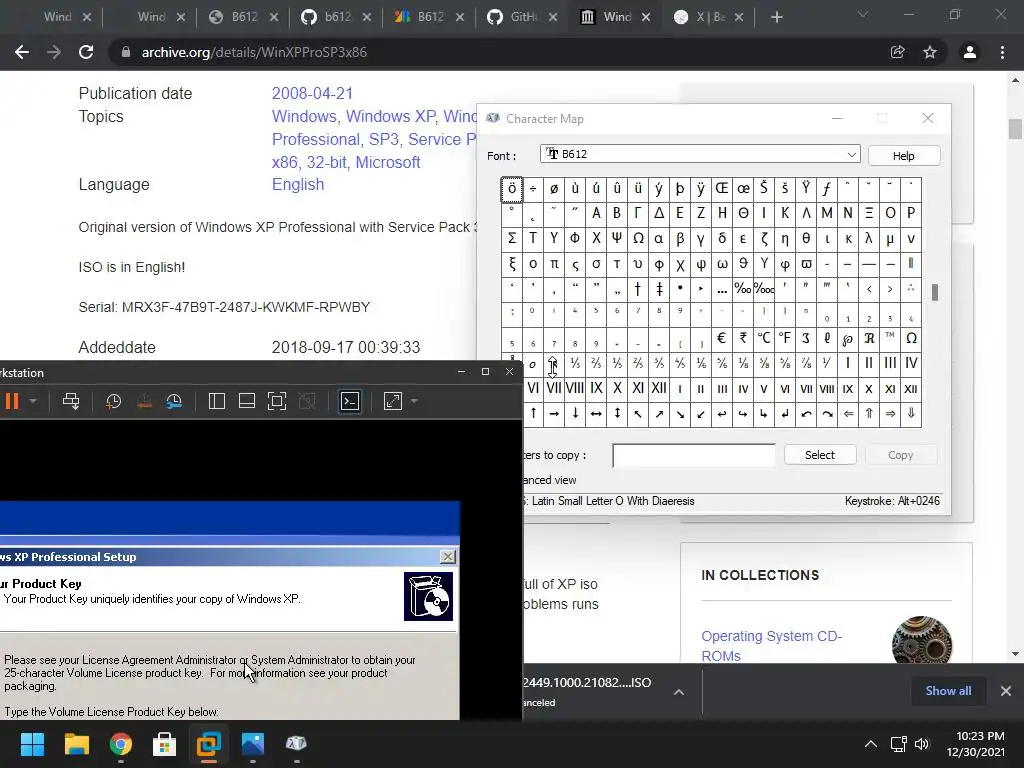This screenshot has width=1024, height=768.
Task: Click the Select button in Character Map
Action: coord(820,455)
